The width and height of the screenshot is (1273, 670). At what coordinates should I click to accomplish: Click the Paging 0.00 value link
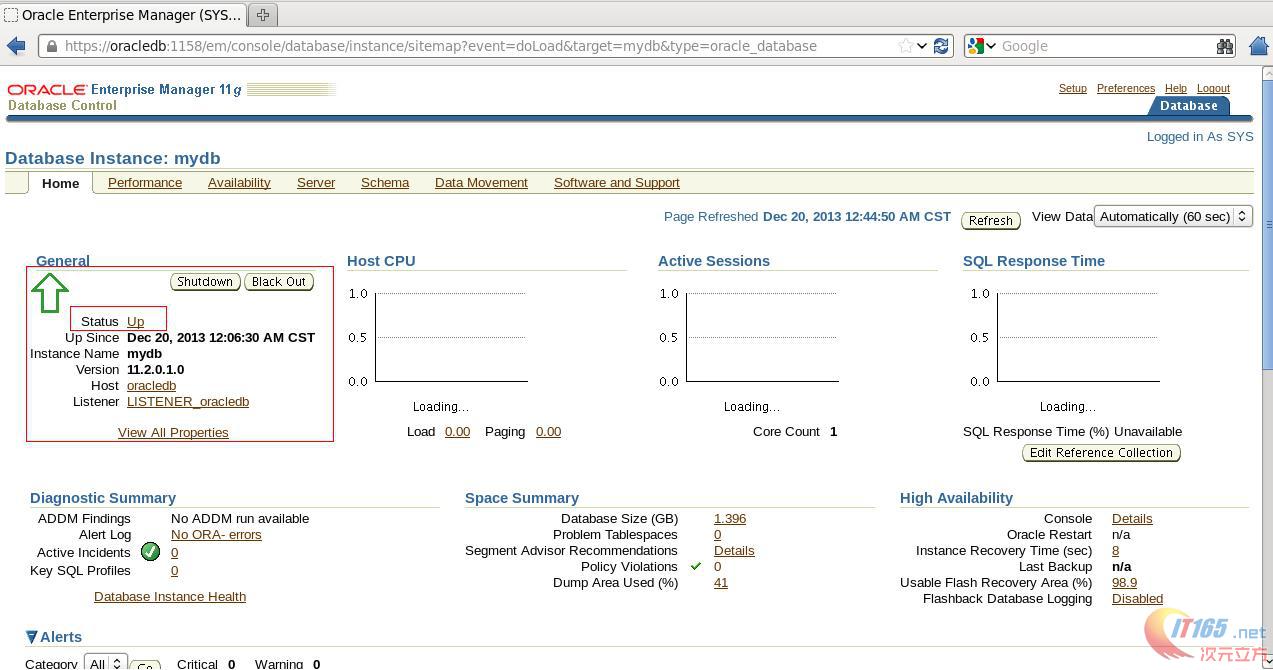coord(548,431)
